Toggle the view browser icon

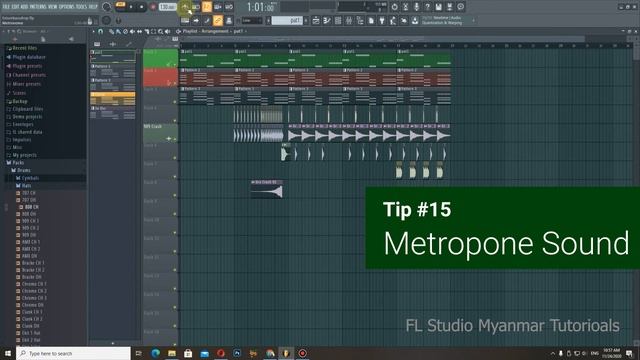click(x=360, y=20)
